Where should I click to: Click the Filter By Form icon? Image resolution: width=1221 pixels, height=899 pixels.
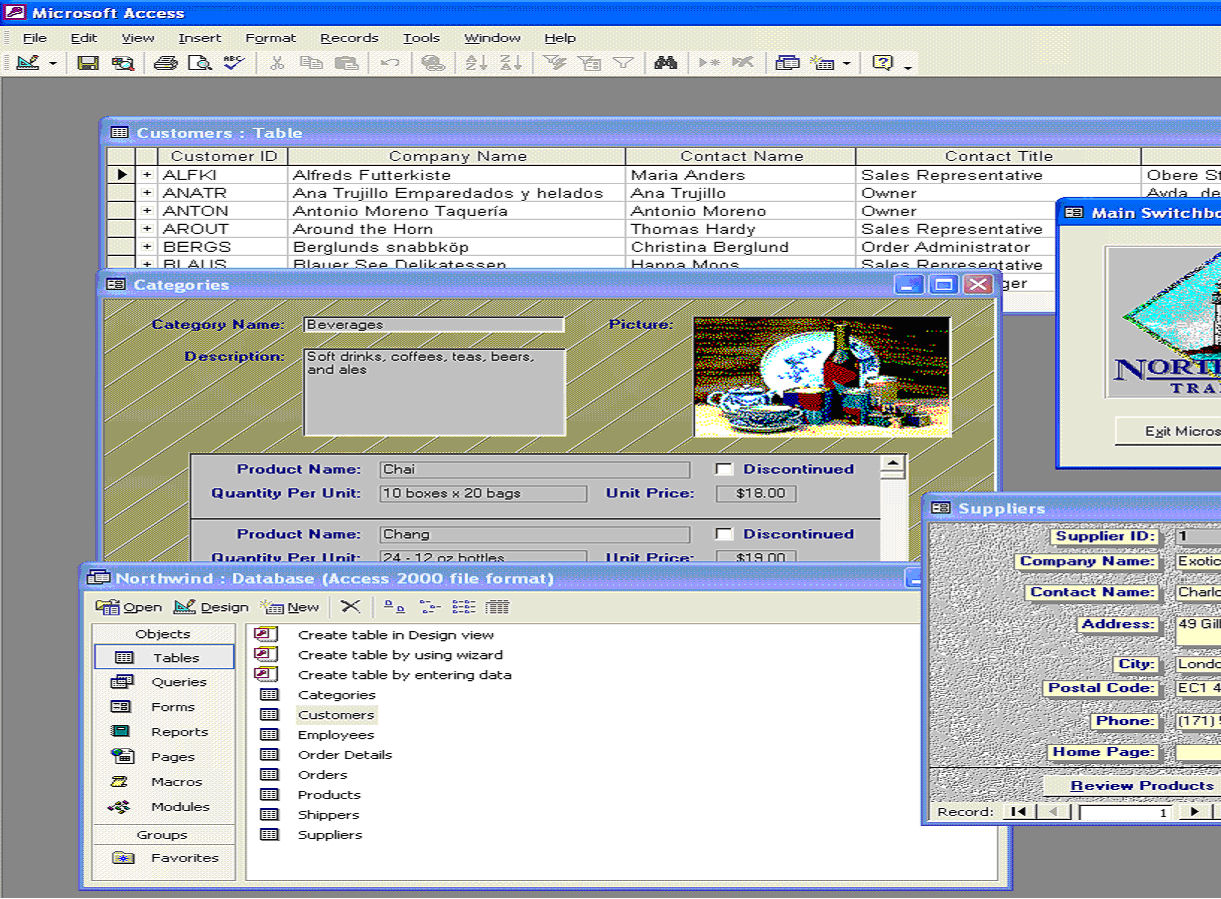590,63
